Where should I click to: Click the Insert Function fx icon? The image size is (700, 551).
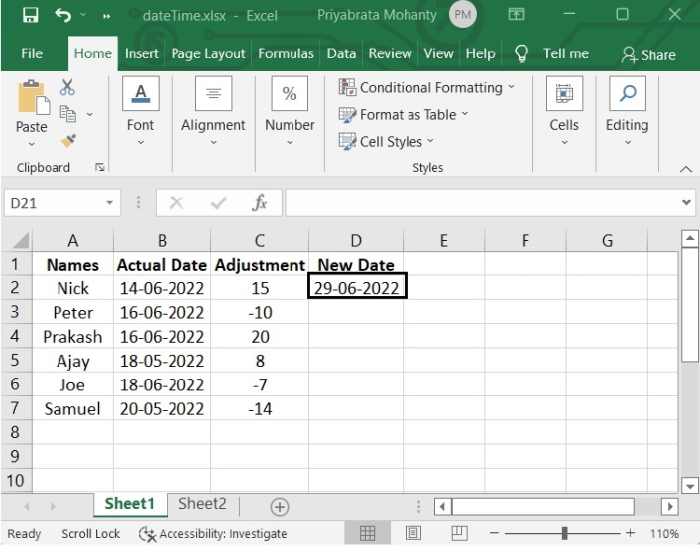click(x=259, y=203)
